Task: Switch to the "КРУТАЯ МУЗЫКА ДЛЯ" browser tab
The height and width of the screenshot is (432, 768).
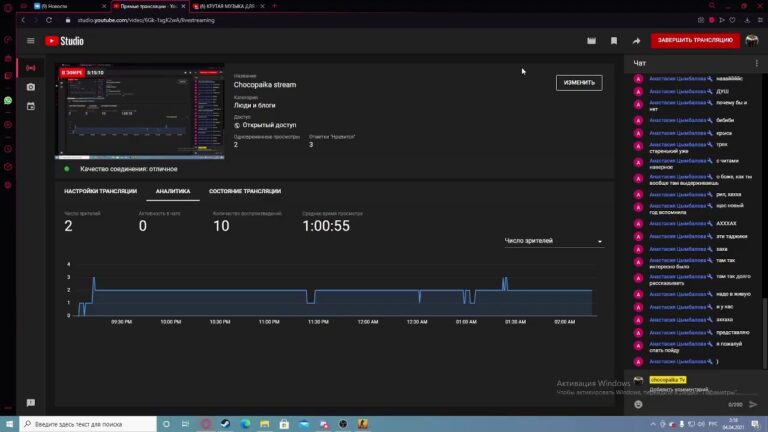Action: [228, 6]
